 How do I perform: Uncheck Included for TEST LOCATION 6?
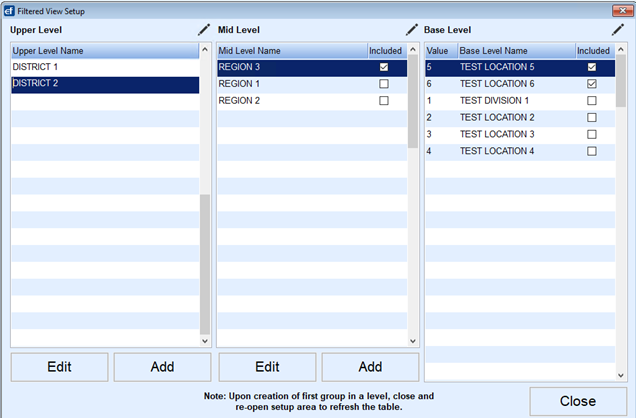coord(592,84)
